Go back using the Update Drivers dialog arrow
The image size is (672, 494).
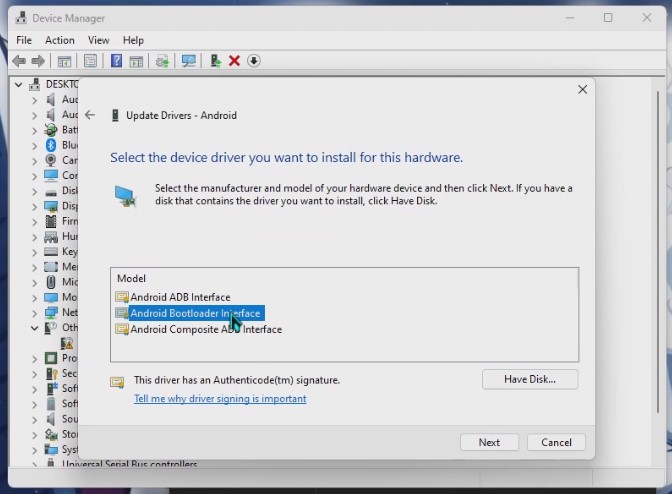[90, 115]
